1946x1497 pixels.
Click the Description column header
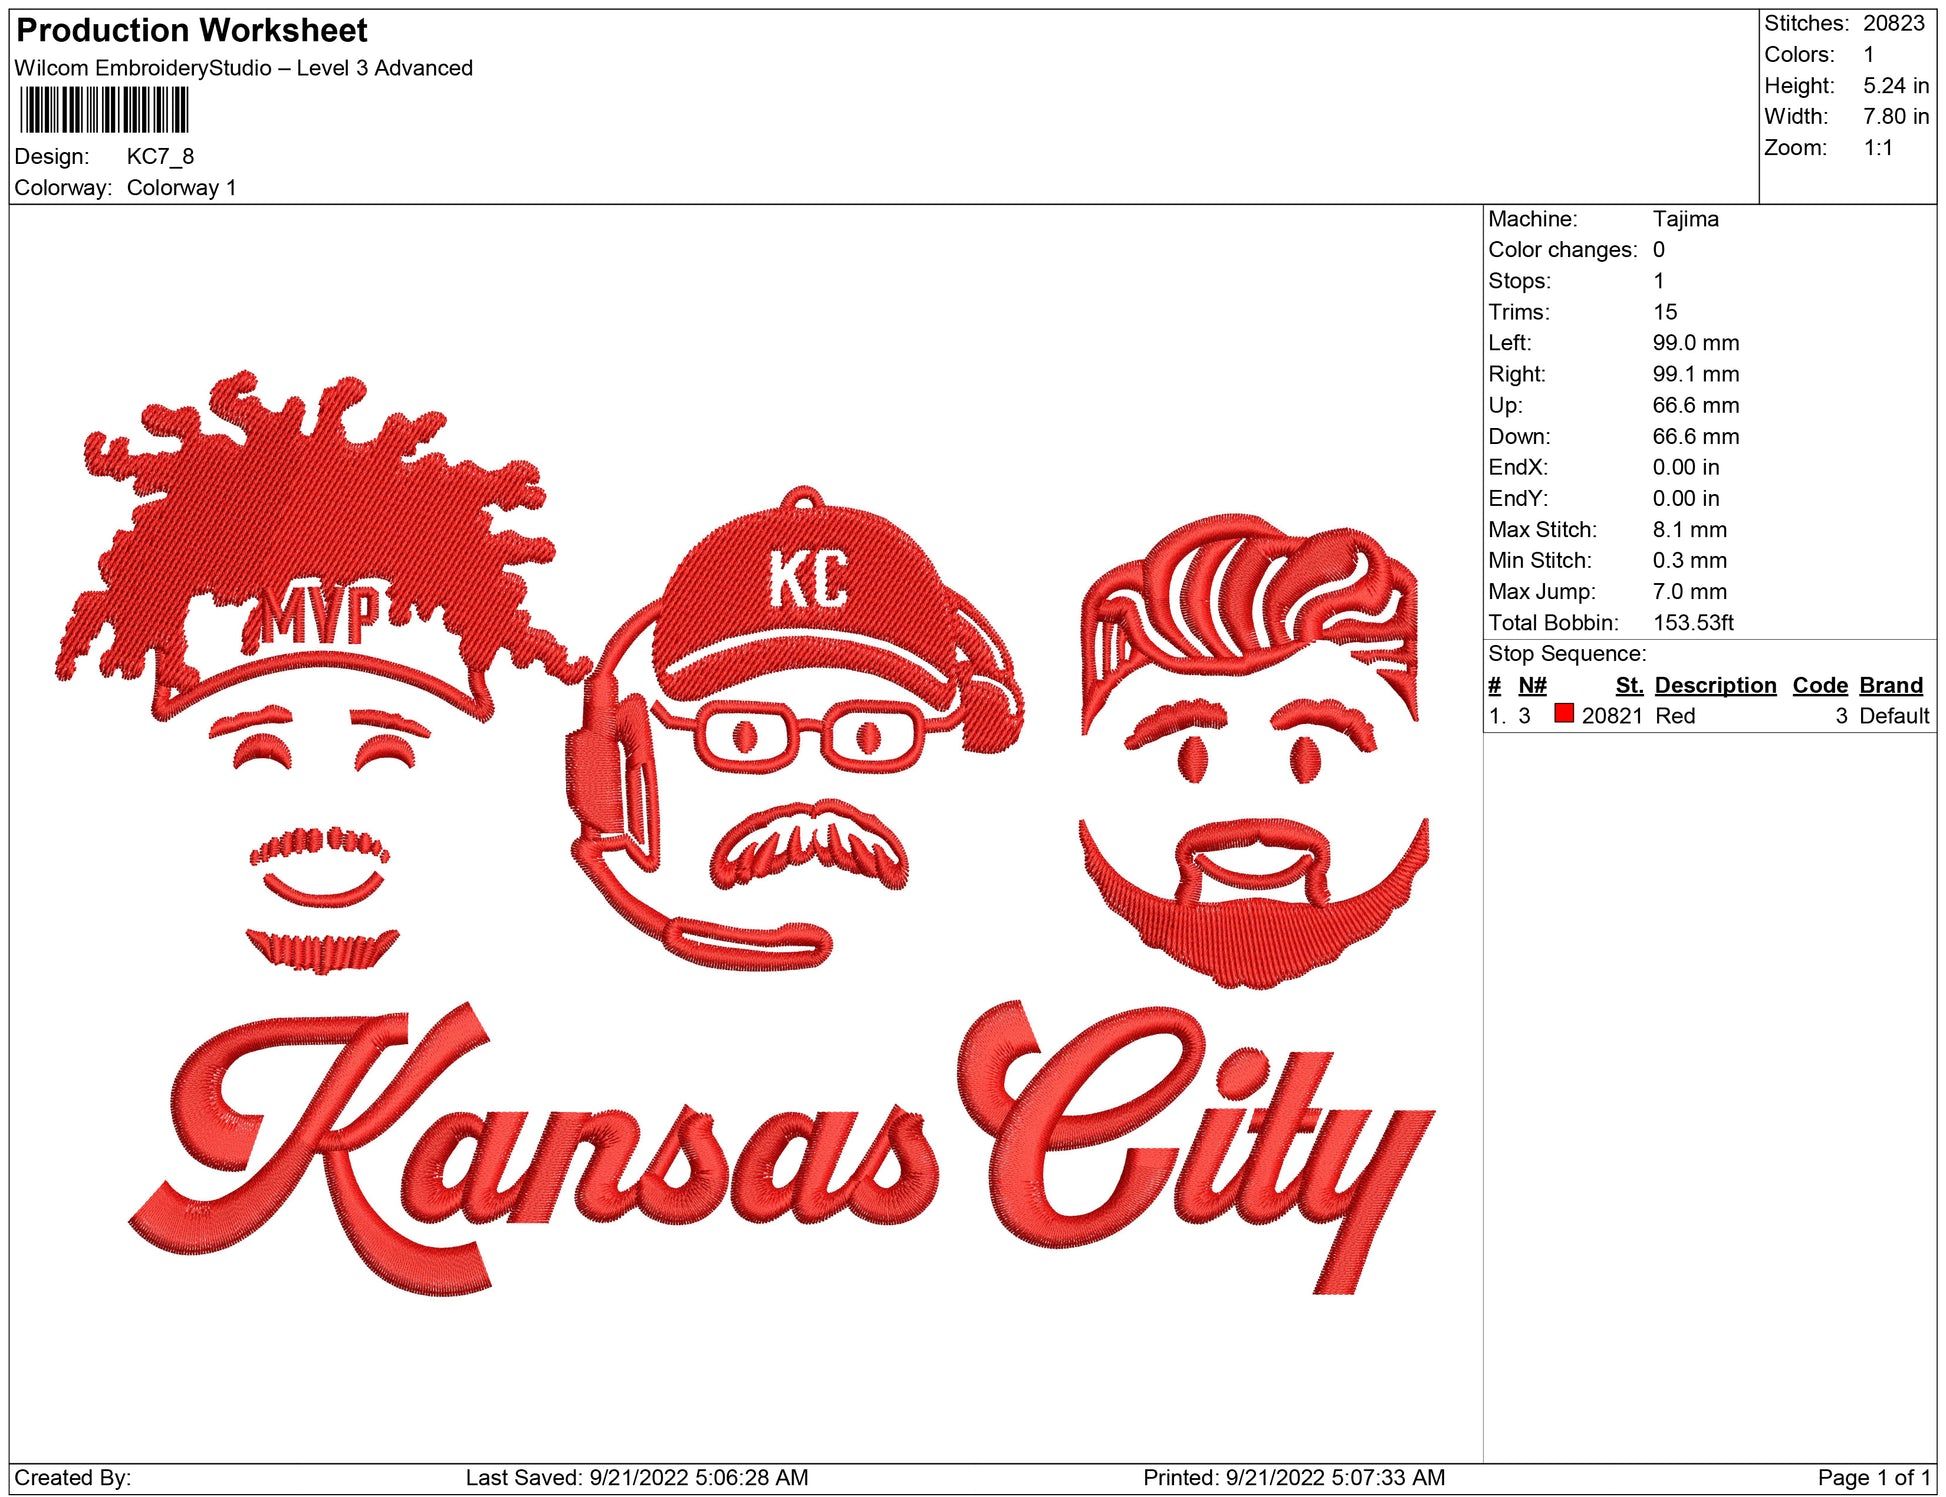pyautogui.click(x=1715, y=685)
